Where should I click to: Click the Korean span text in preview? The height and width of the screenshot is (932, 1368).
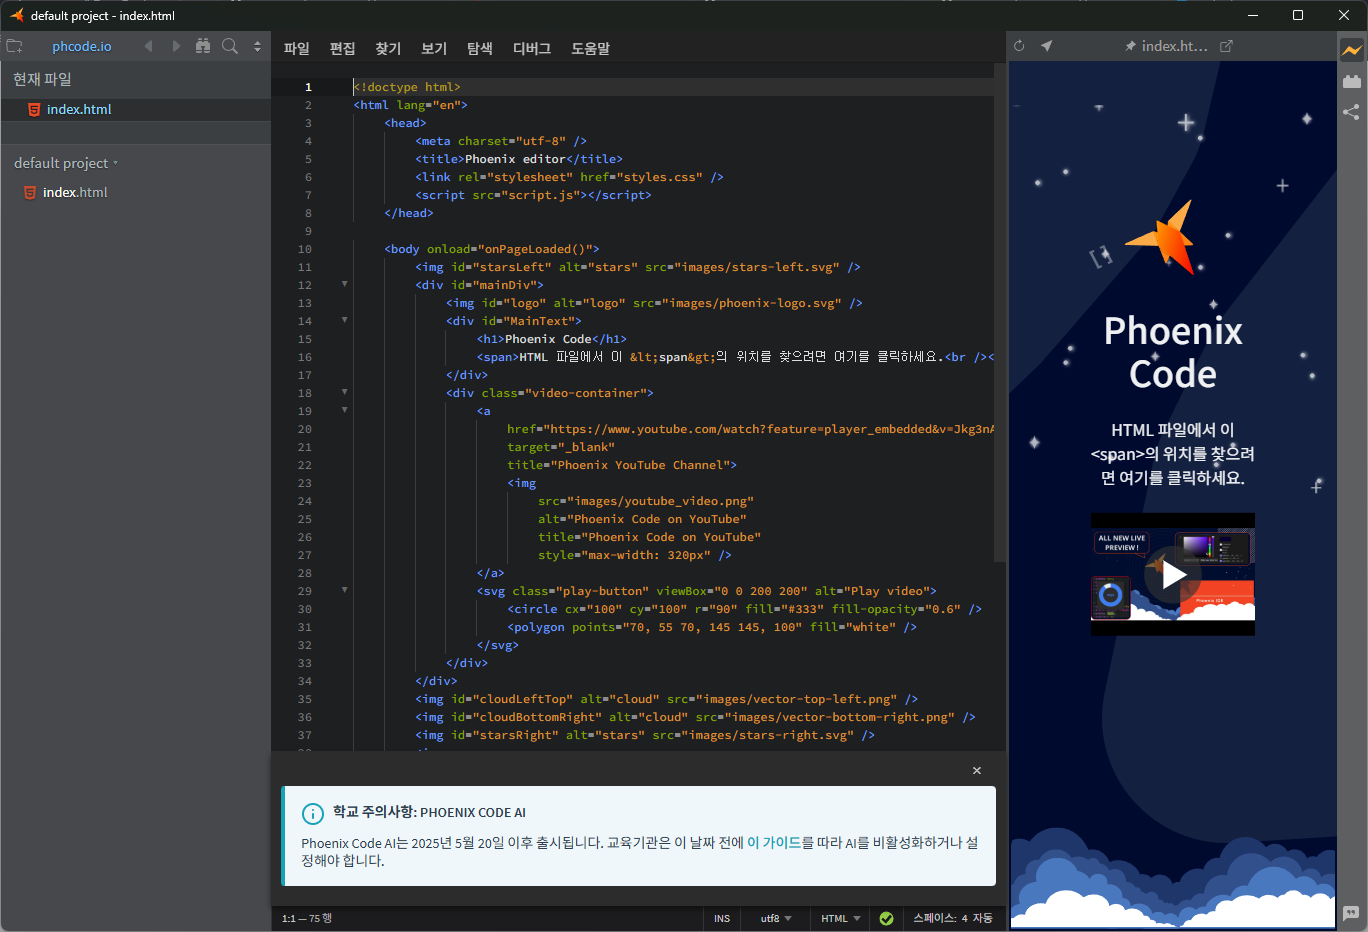[x=1173, y=454]
